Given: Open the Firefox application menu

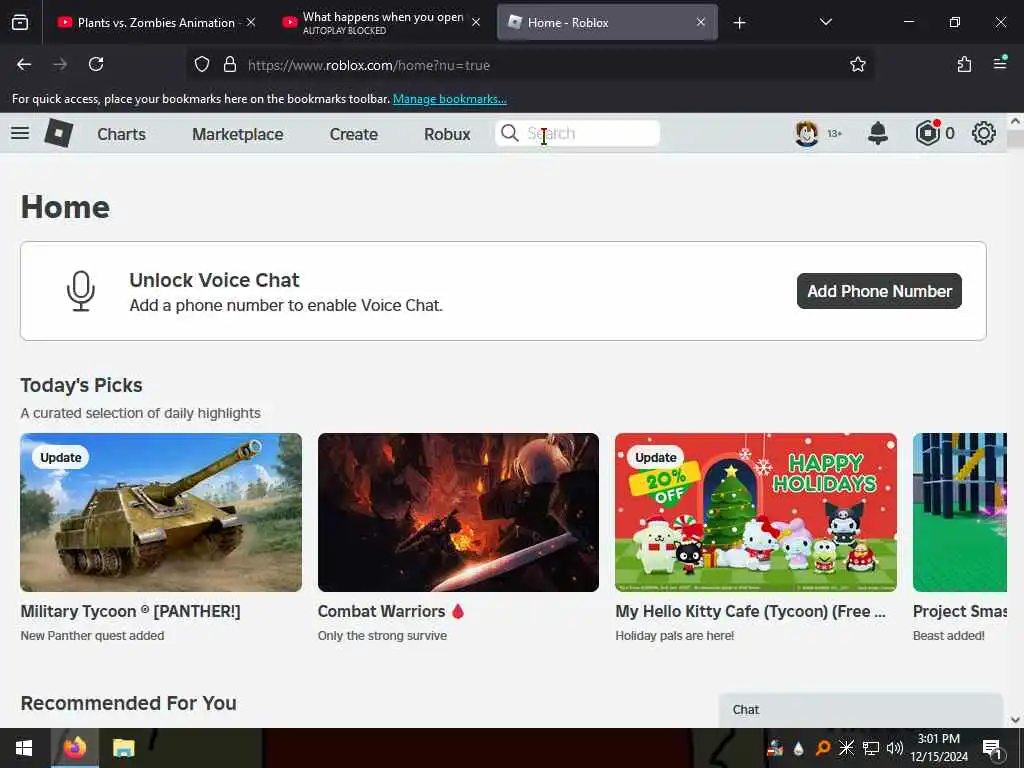Looking at the screenshot, I should tap(1000, 63).
